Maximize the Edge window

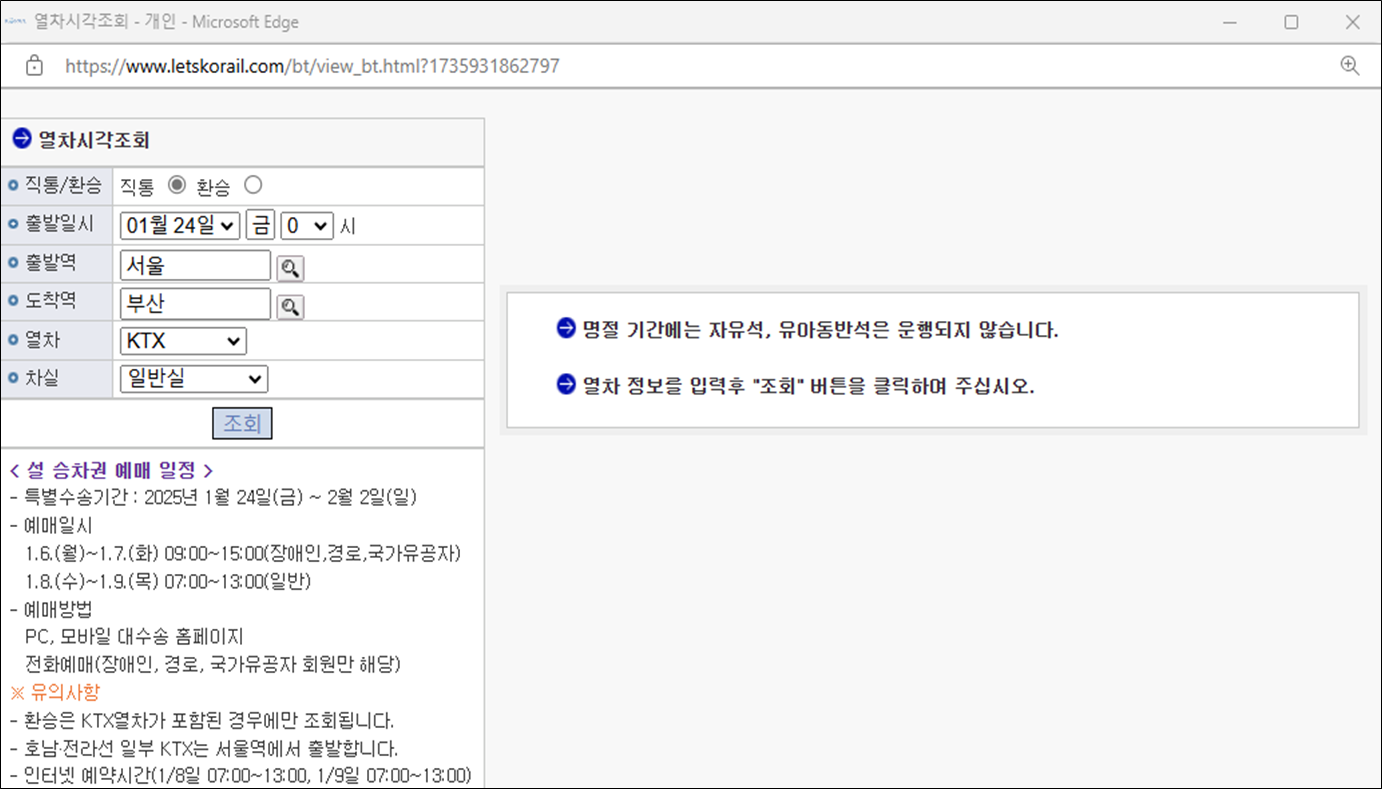1291,22
